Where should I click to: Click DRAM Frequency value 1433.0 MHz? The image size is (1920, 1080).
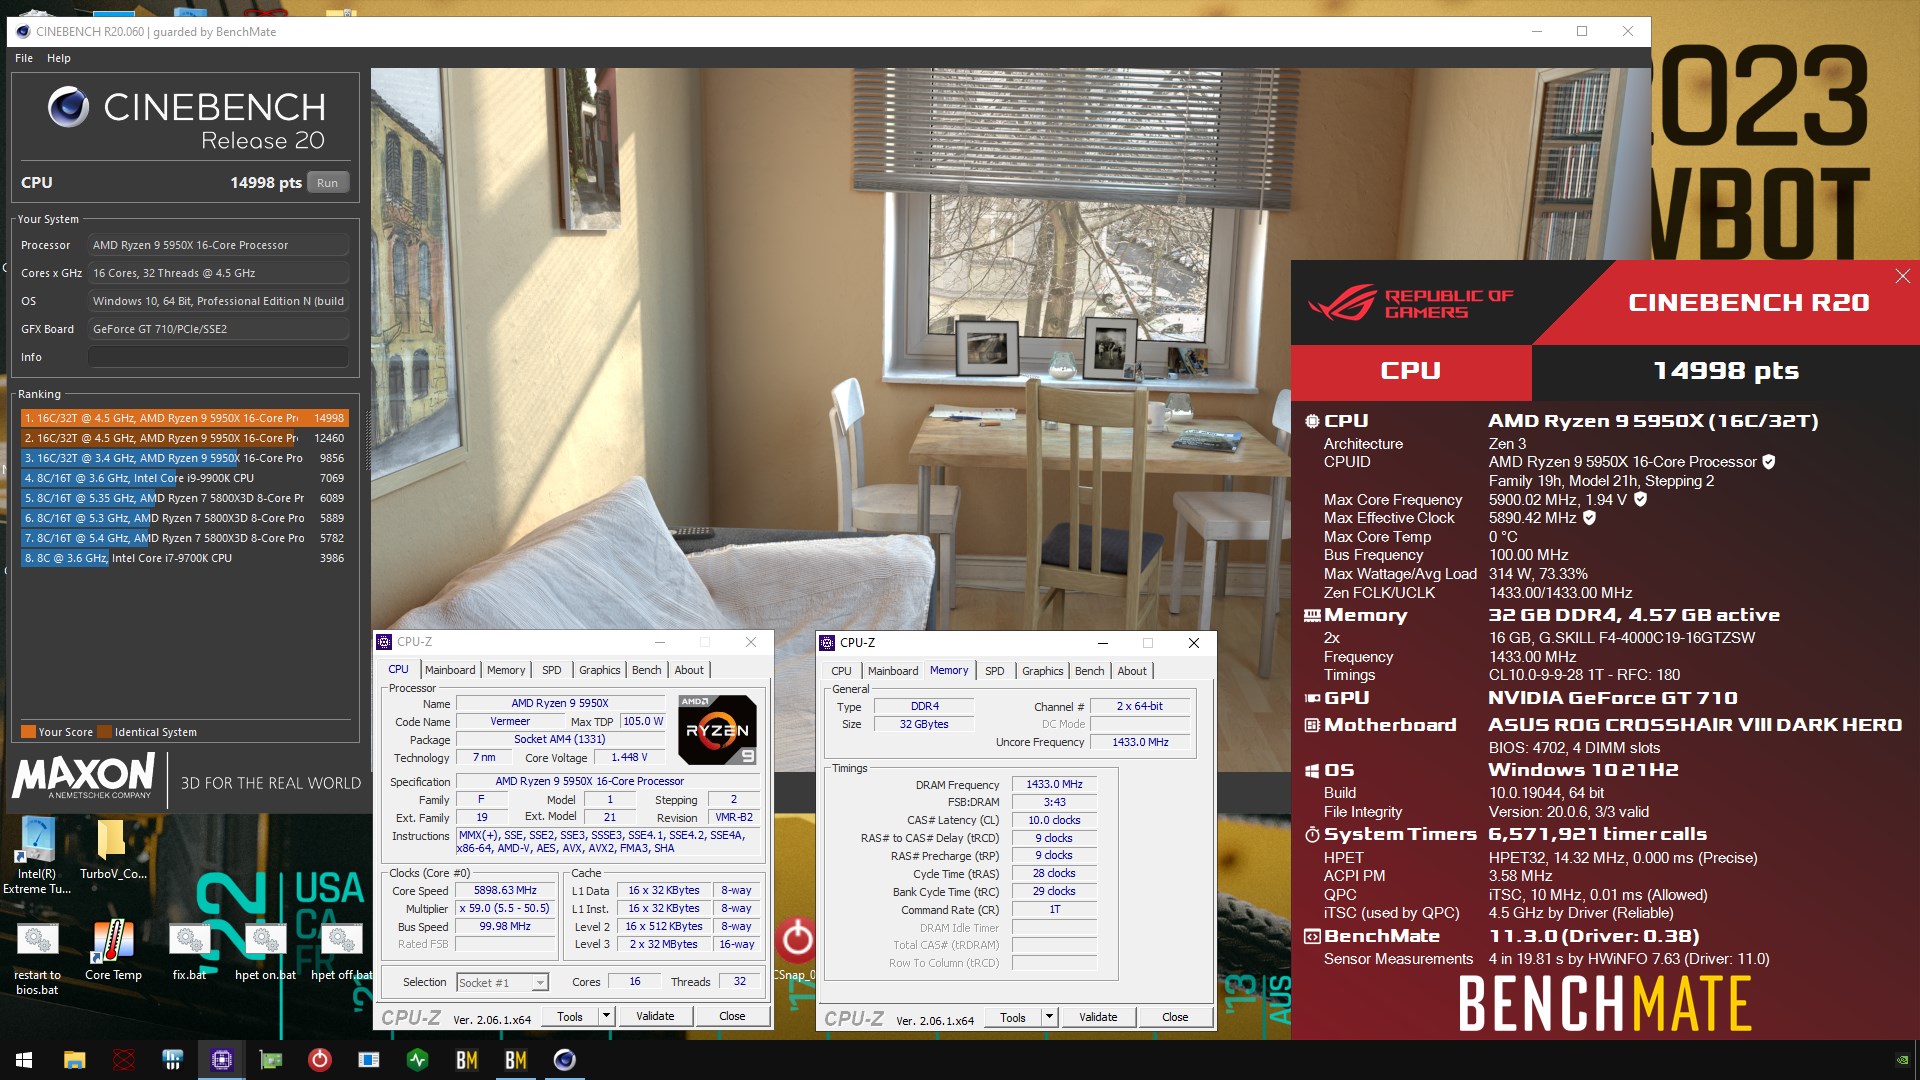pyautogui.click(x=1054, y=785)
